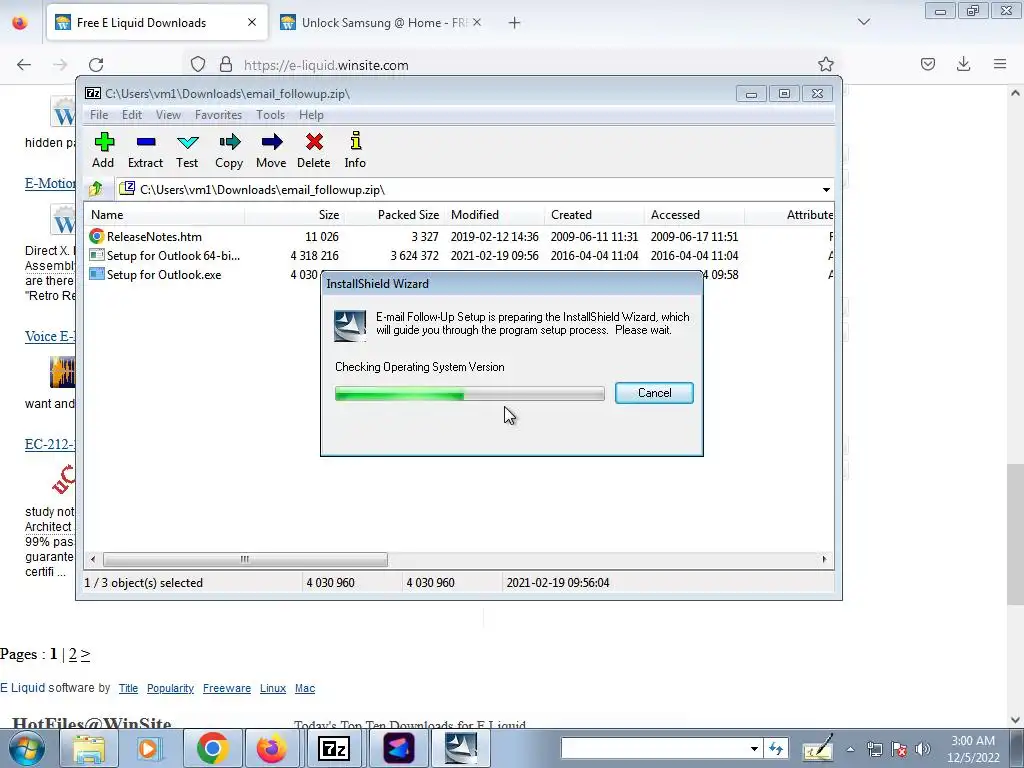Screen dimensions: 1024x768
Task: Open a new Firefox tab
Action: tap(515, 23)
